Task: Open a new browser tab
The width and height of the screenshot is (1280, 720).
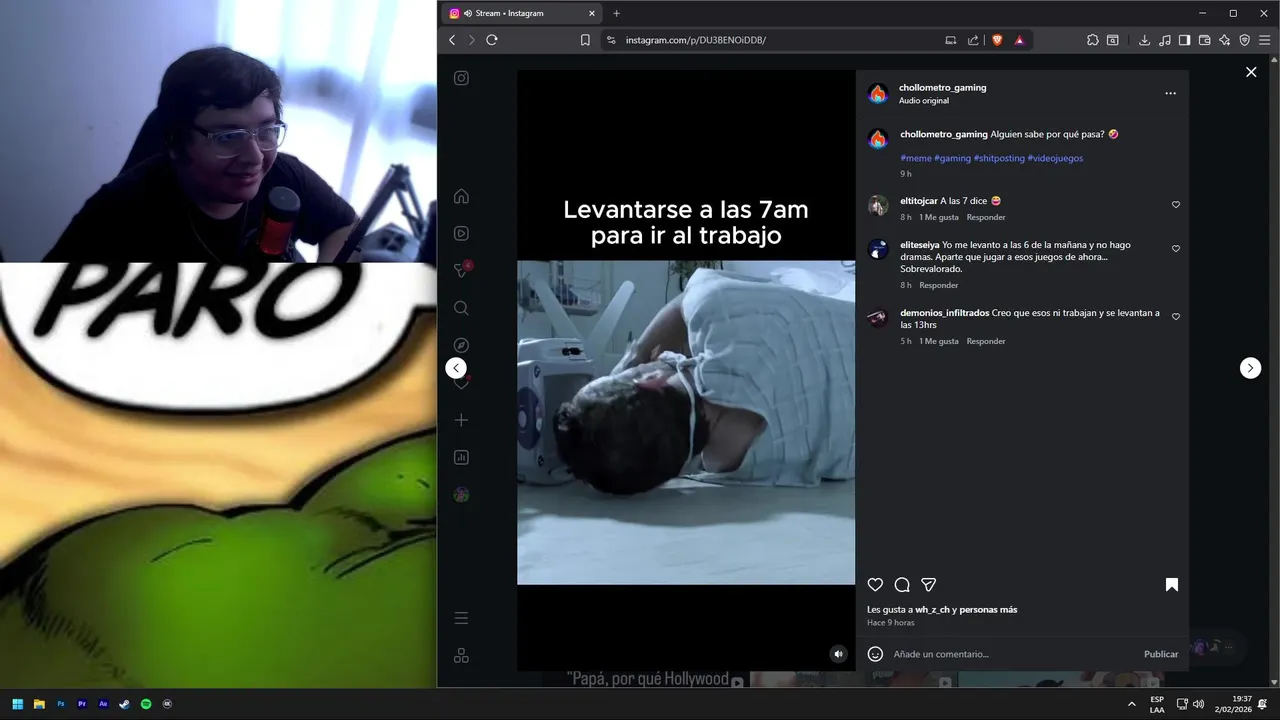Action: point(616,13)
